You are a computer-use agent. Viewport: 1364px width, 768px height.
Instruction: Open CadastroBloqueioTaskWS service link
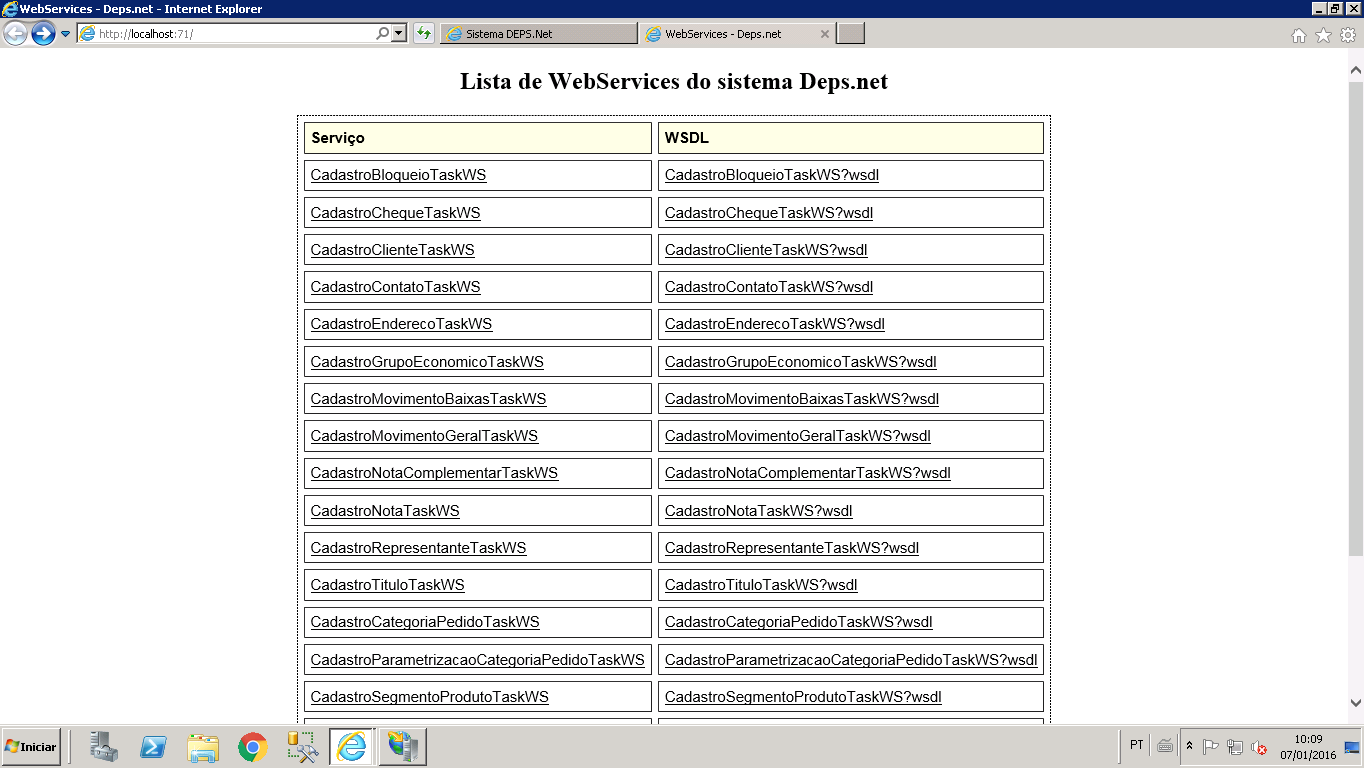pos(398,175)
